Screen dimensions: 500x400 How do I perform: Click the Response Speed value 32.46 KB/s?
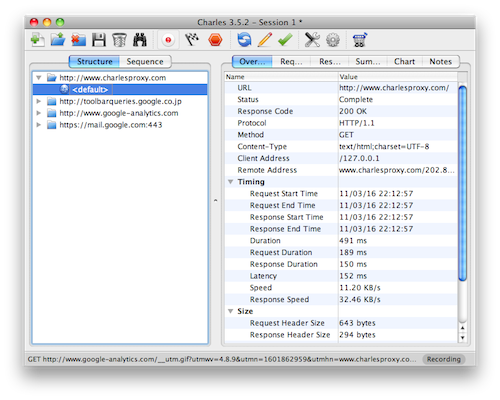tap(360, 299)
